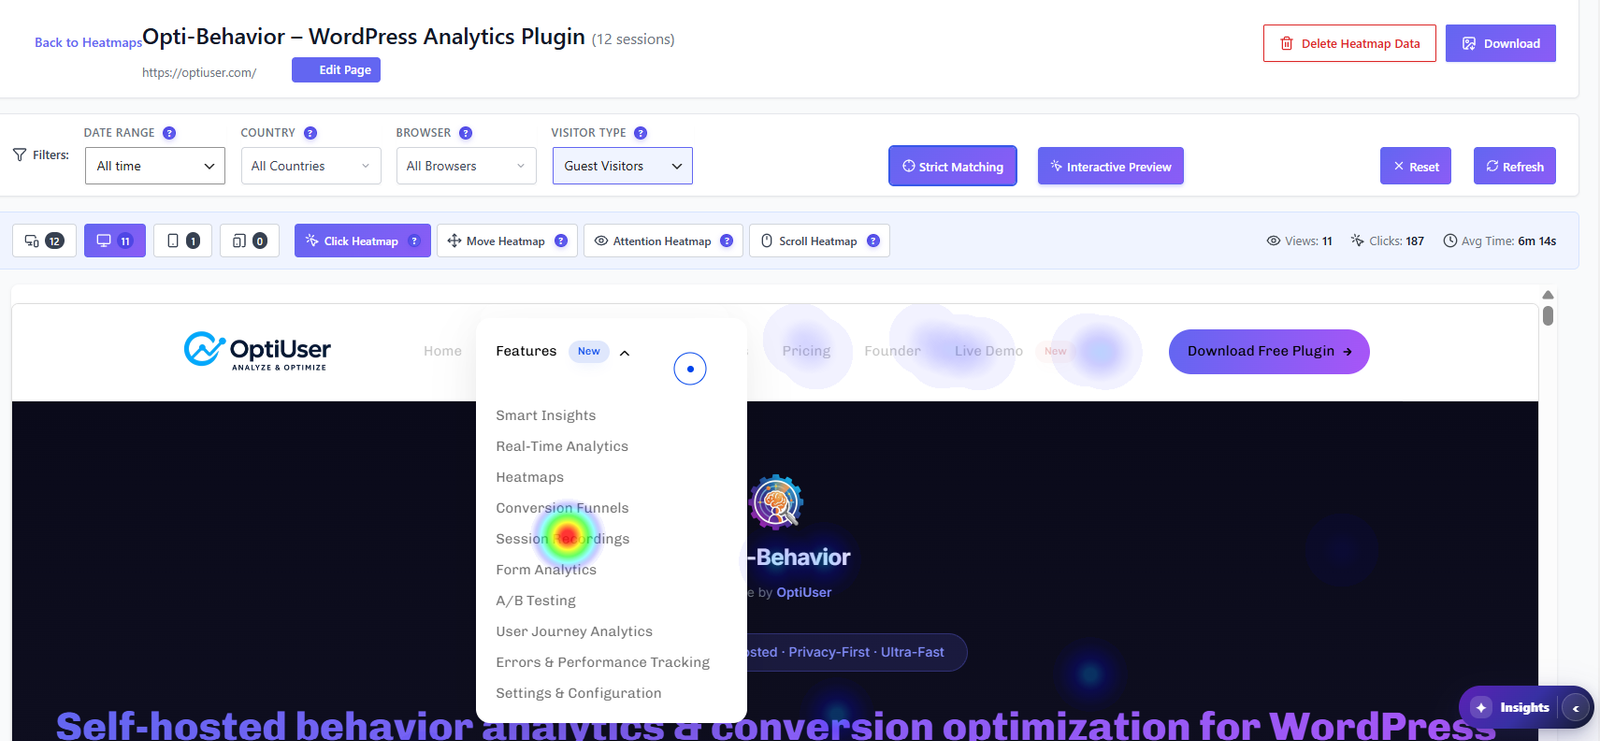Open the All Countries dropdown
This screenshot has width=1600, height=741.
click(x=311, y=166)
